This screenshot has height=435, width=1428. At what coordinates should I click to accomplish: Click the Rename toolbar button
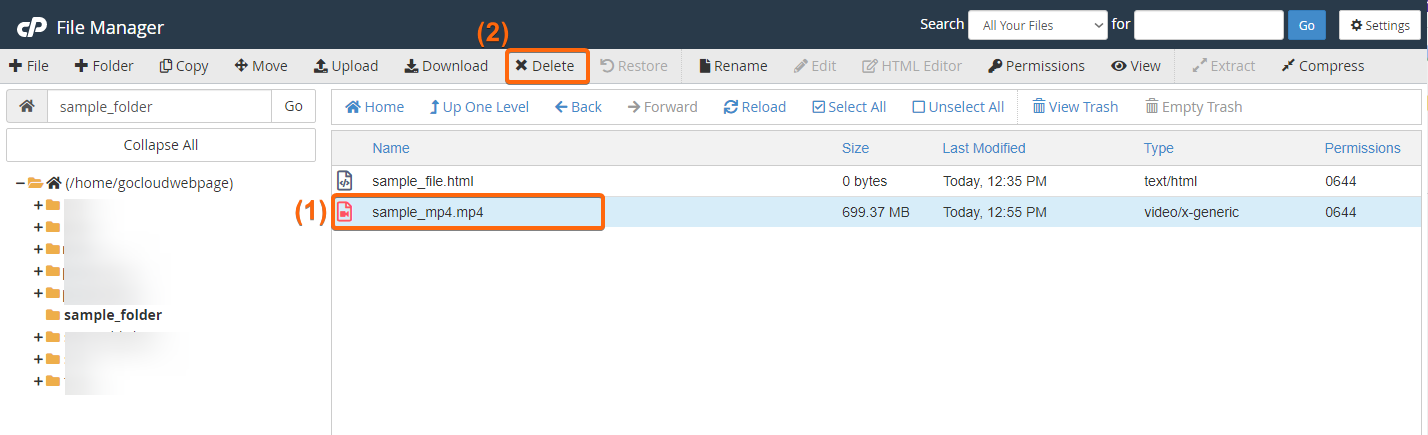click(733, 66)
